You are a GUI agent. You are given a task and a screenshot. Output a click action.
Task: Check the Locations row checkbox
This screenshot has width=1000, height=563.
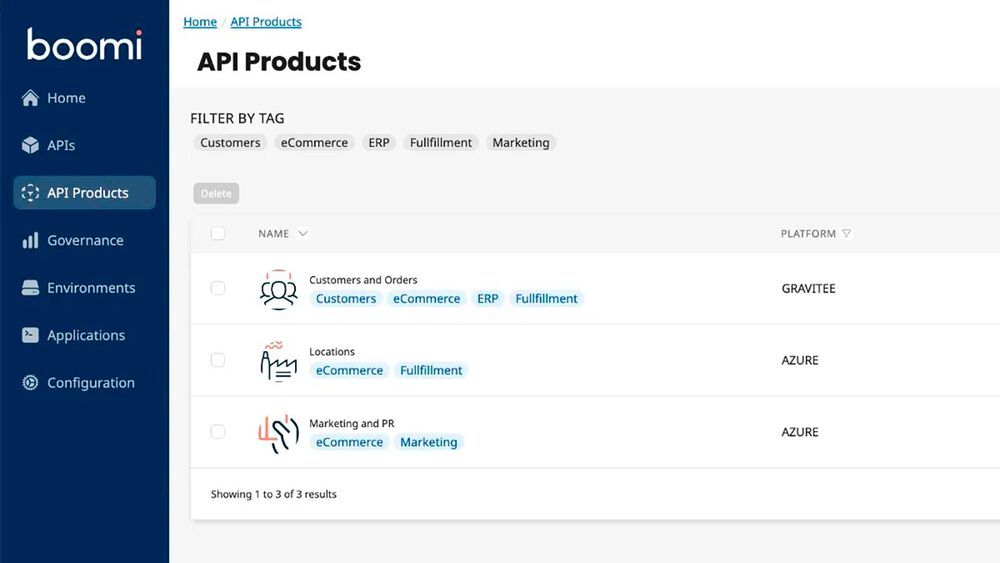coord(218,360)
